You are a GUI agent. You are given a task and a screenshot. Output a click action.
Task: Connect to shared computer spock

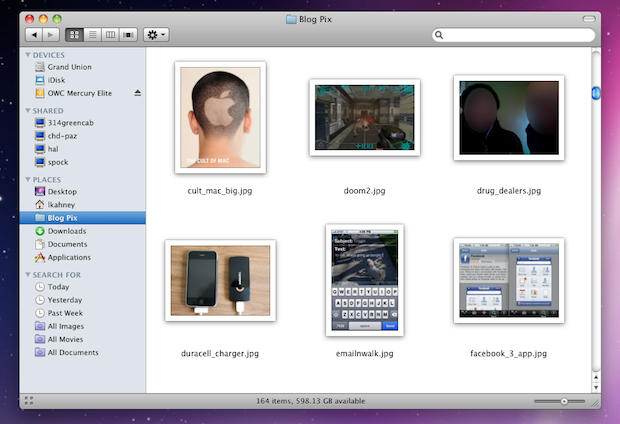58,161
